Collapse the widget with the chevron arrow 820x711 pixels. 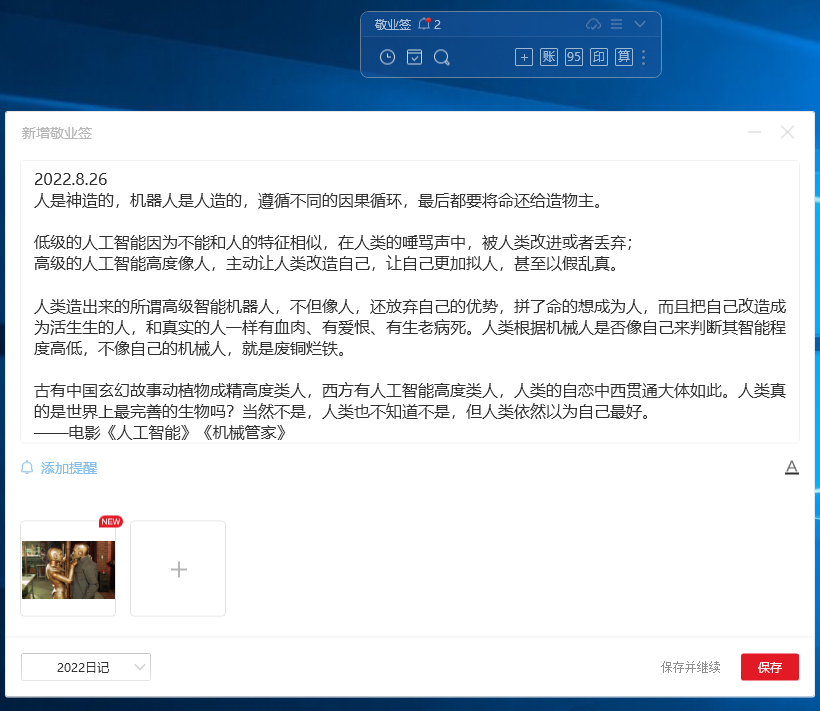[640, 24]
